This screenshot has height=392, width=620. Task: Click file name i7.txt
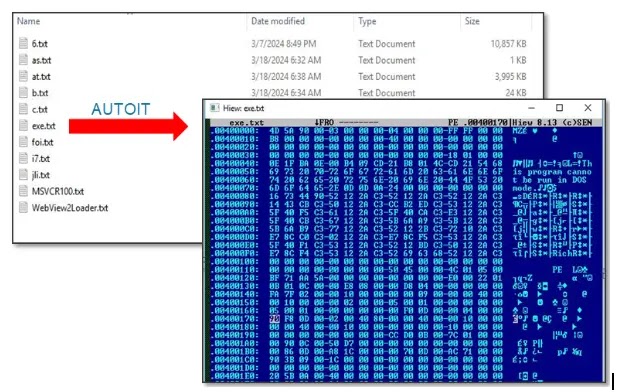point(41,159)
